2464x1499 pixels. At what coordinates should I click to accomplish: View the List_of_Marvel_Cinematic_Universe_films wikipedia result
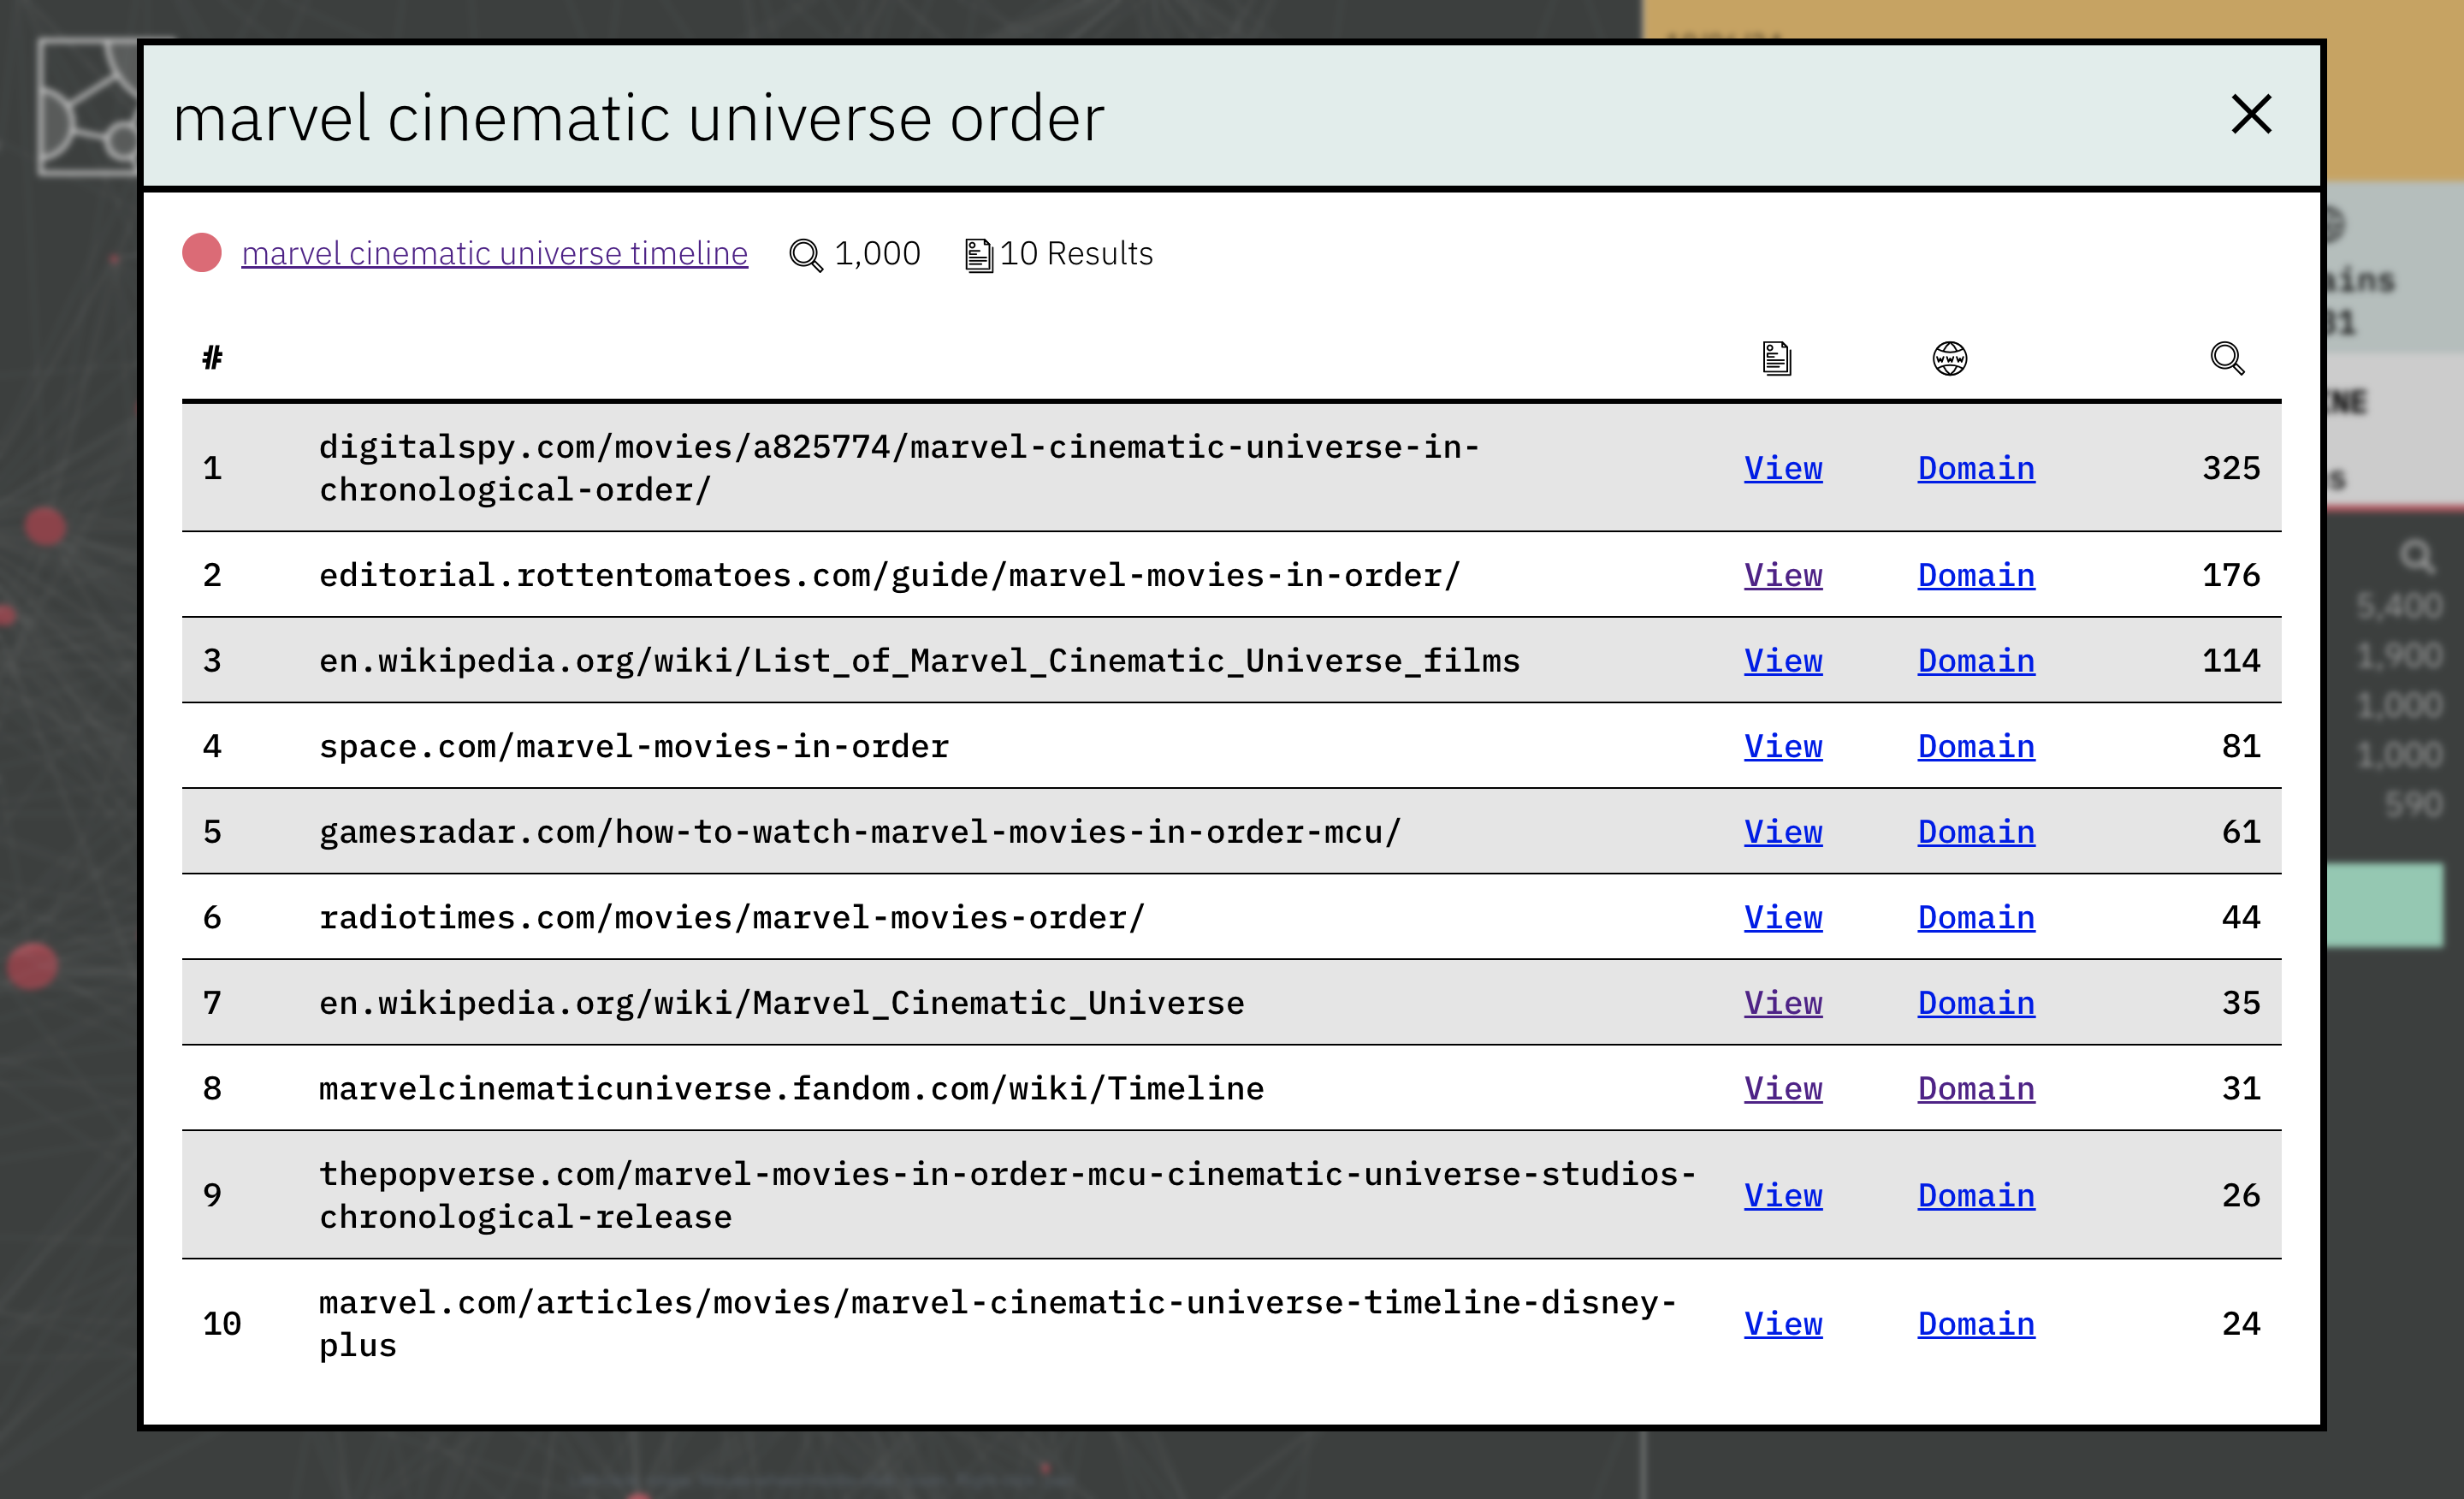tap(1783, 661)
